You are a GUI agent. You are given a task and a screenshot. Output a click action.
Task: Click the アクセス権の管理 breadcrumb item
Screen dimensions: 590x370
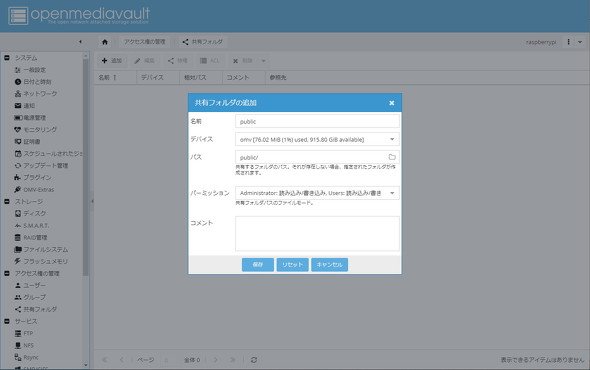coord(144,42)
